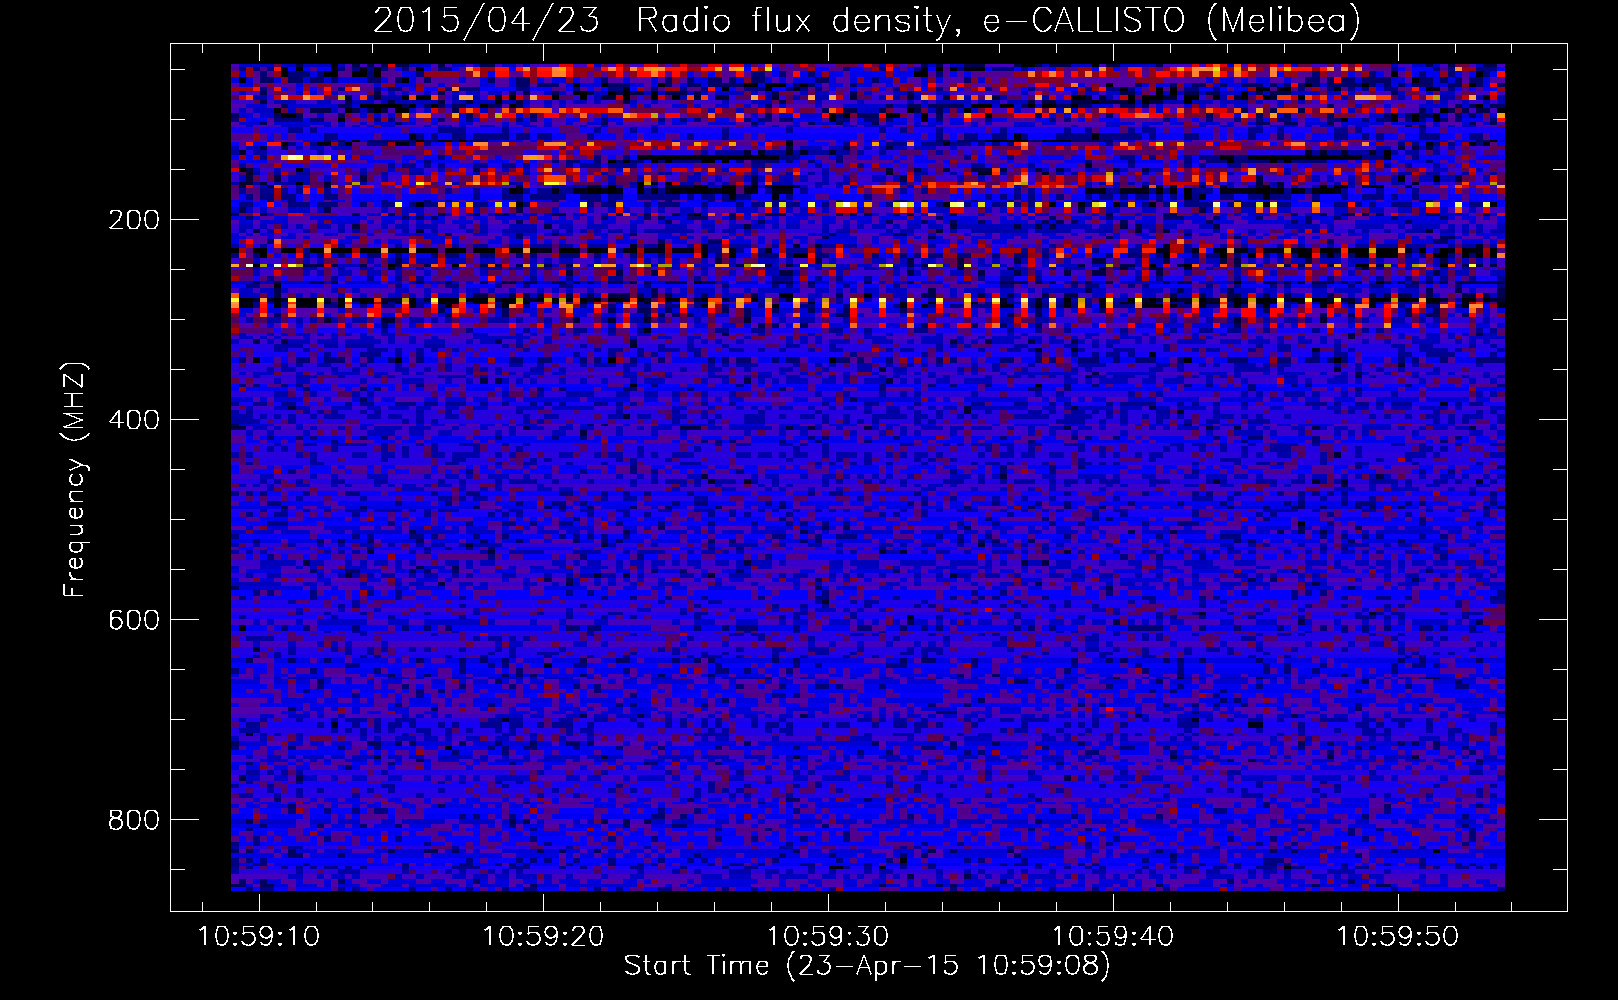Click the 10:59:20 time tick label
Viewport: 1618px width, 1000px height.
coord(543,937)
